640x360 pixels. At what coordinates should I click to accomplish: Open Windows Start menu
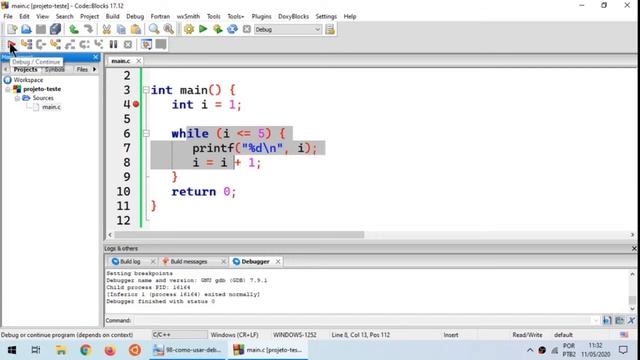(12, 350)
